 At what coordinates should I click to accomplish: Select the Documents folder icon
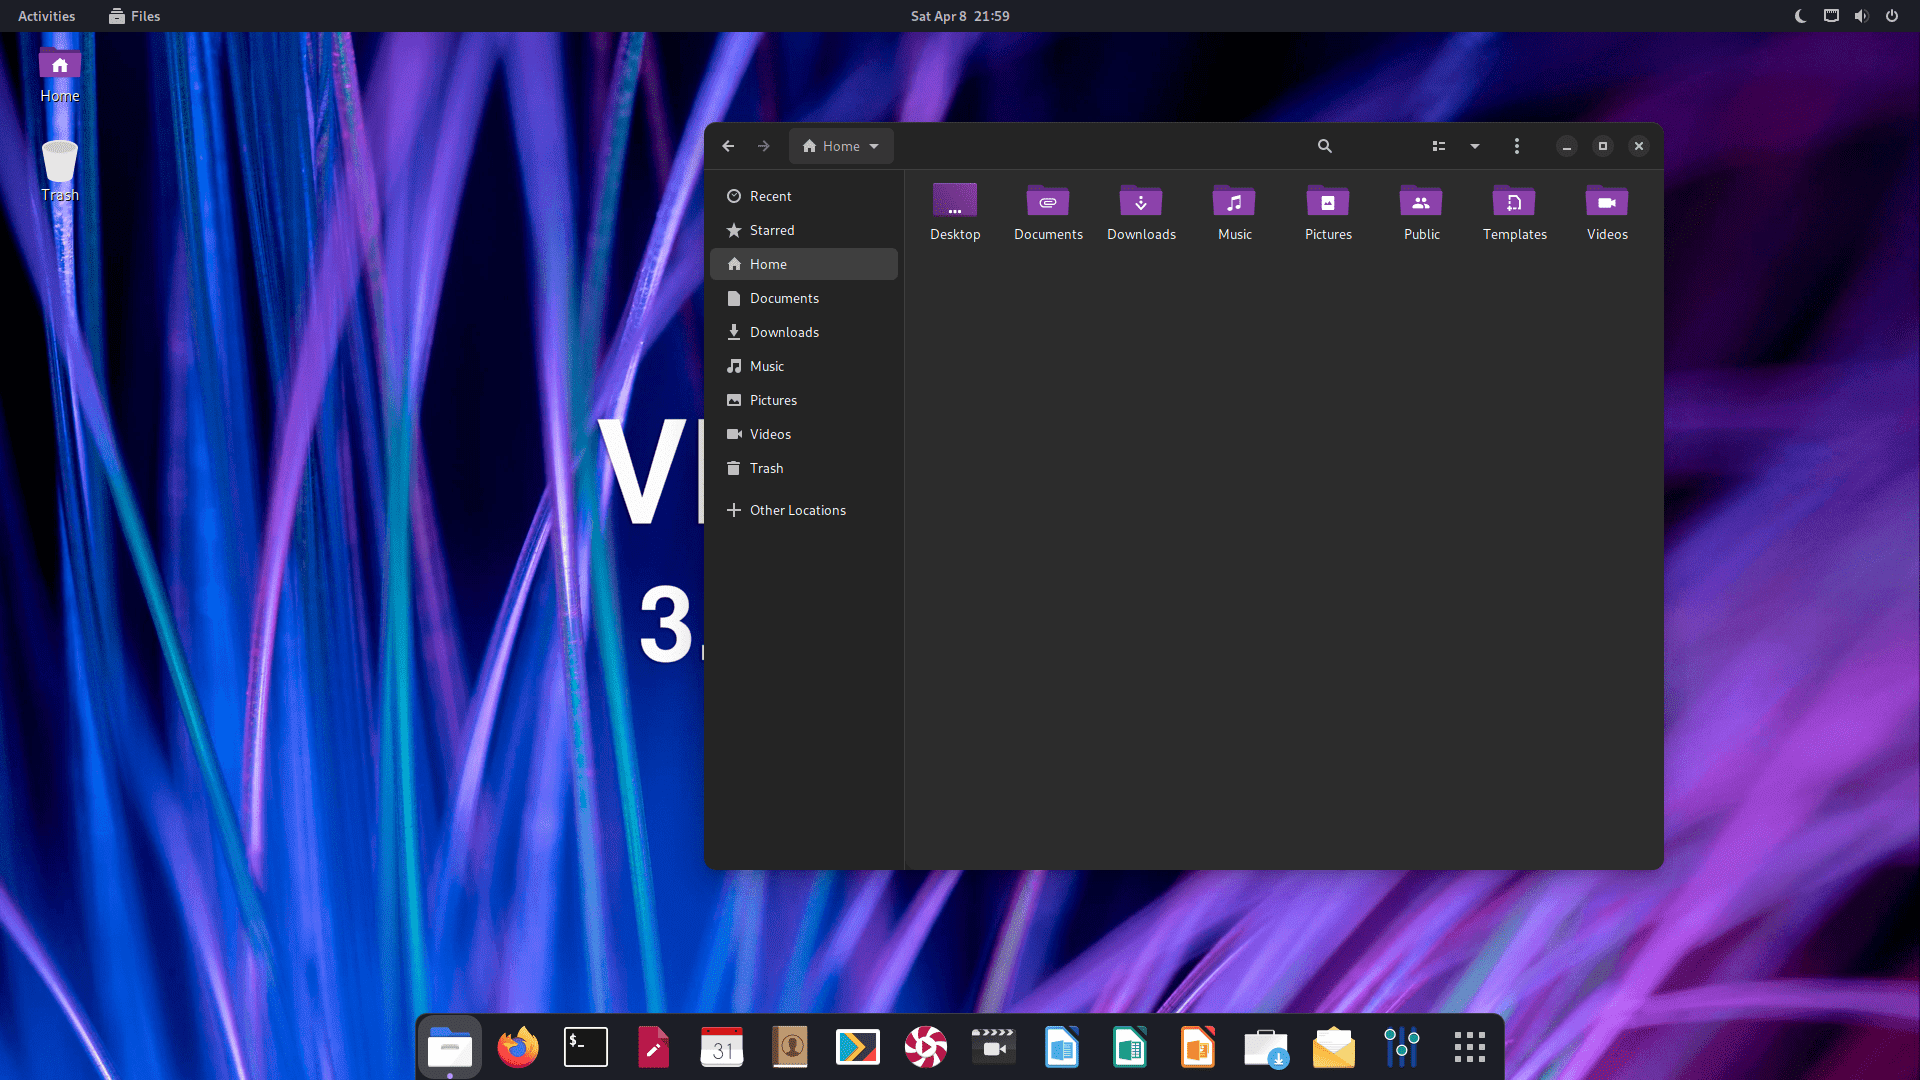[1048, 200]
